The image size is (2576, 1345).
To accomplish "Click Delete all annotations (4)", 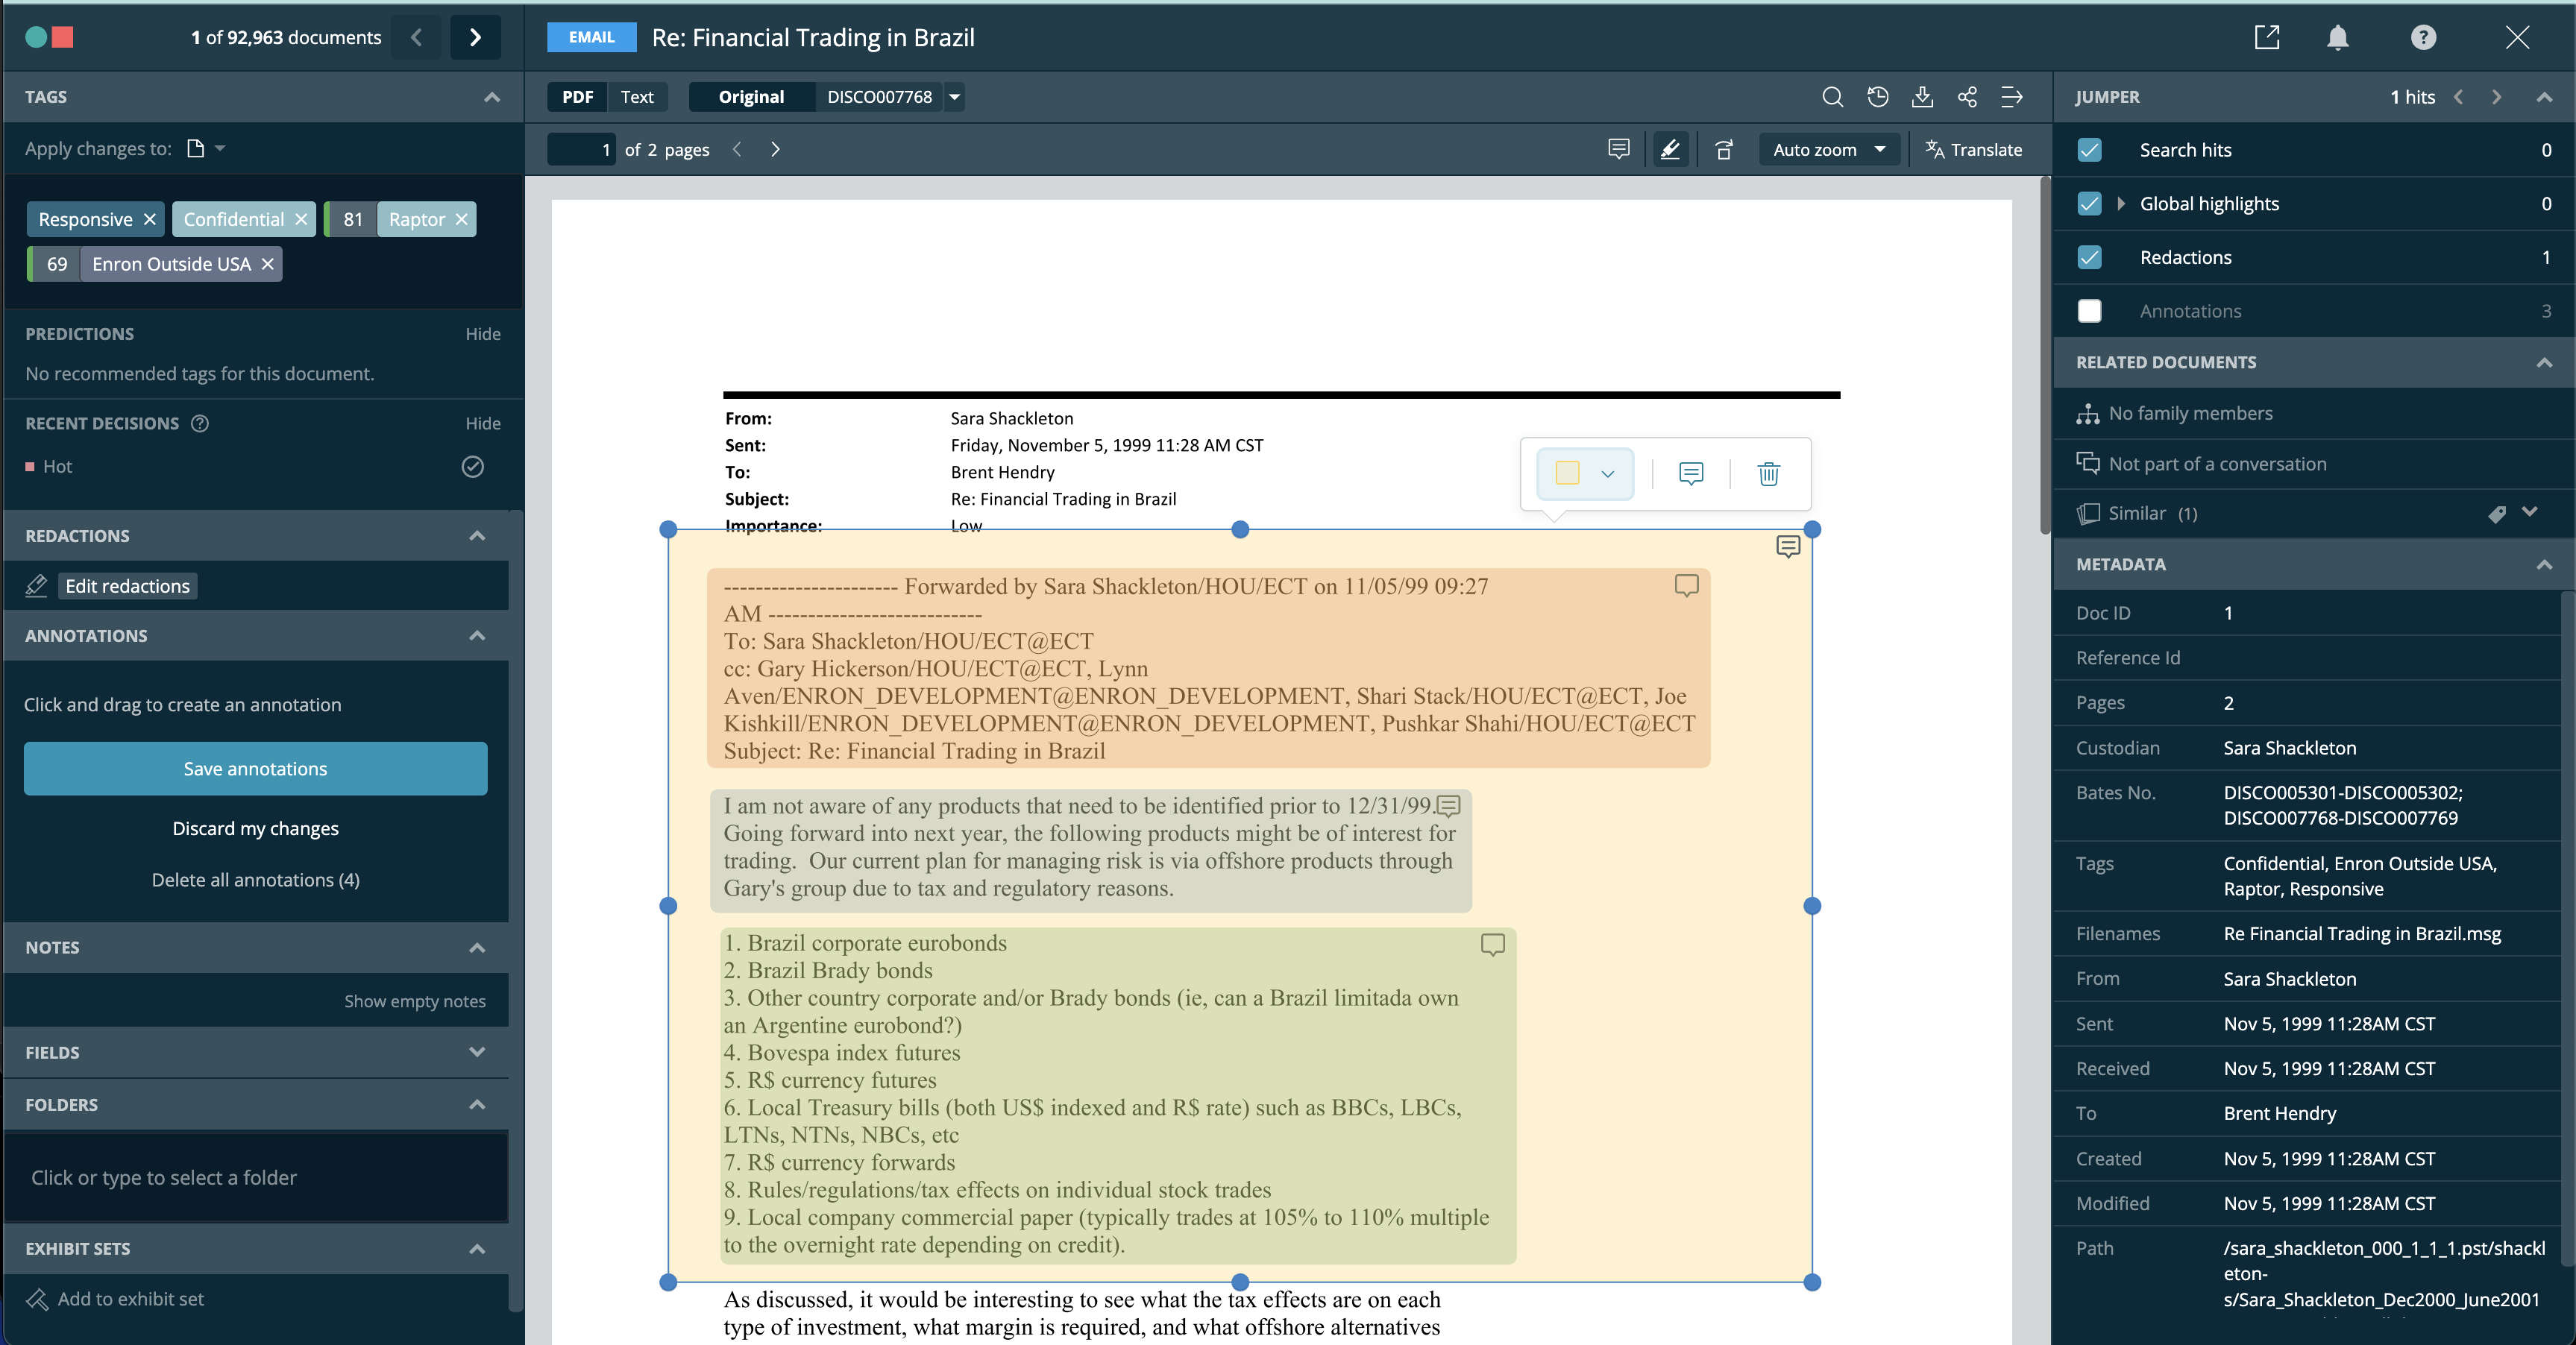I will pyautogui.click(x=255, y=880).
